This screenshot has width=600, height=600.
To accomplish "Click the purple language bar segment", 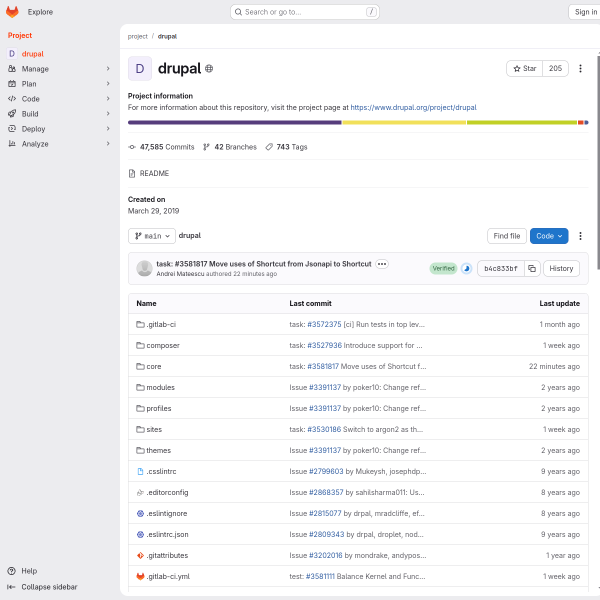I will [235, 122].
